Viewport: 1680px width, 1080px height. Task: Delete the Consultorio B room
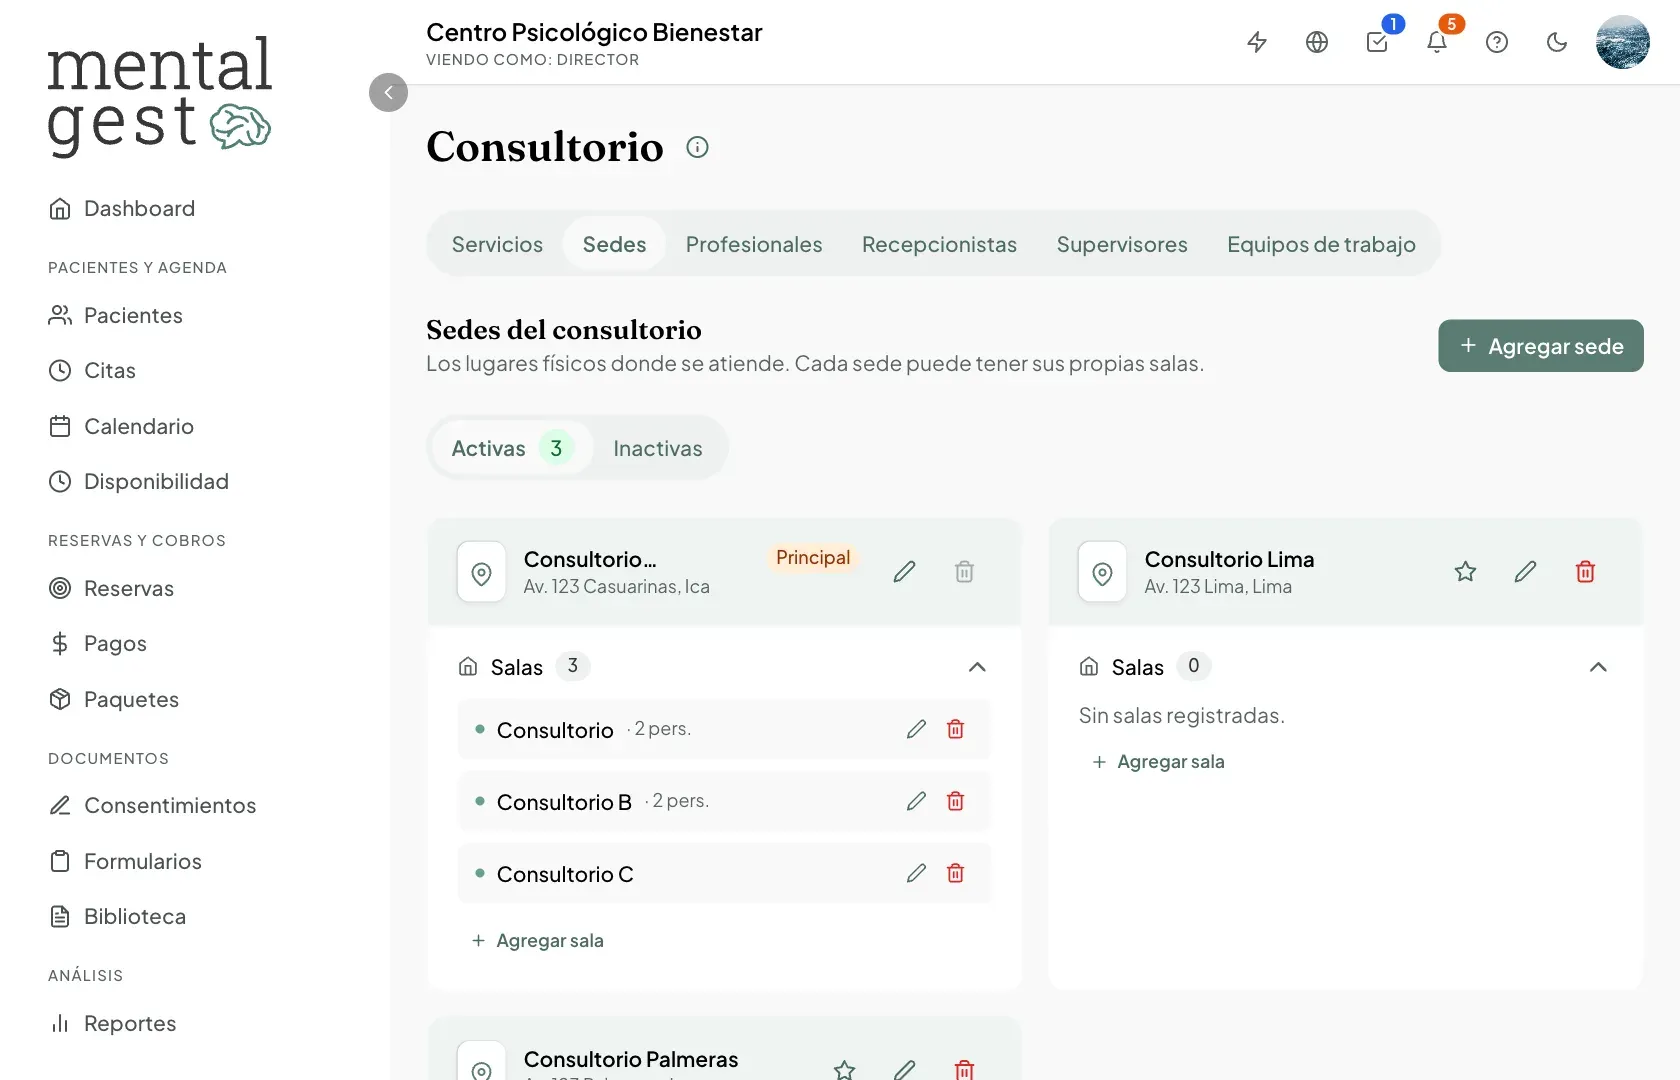(956, 801)
